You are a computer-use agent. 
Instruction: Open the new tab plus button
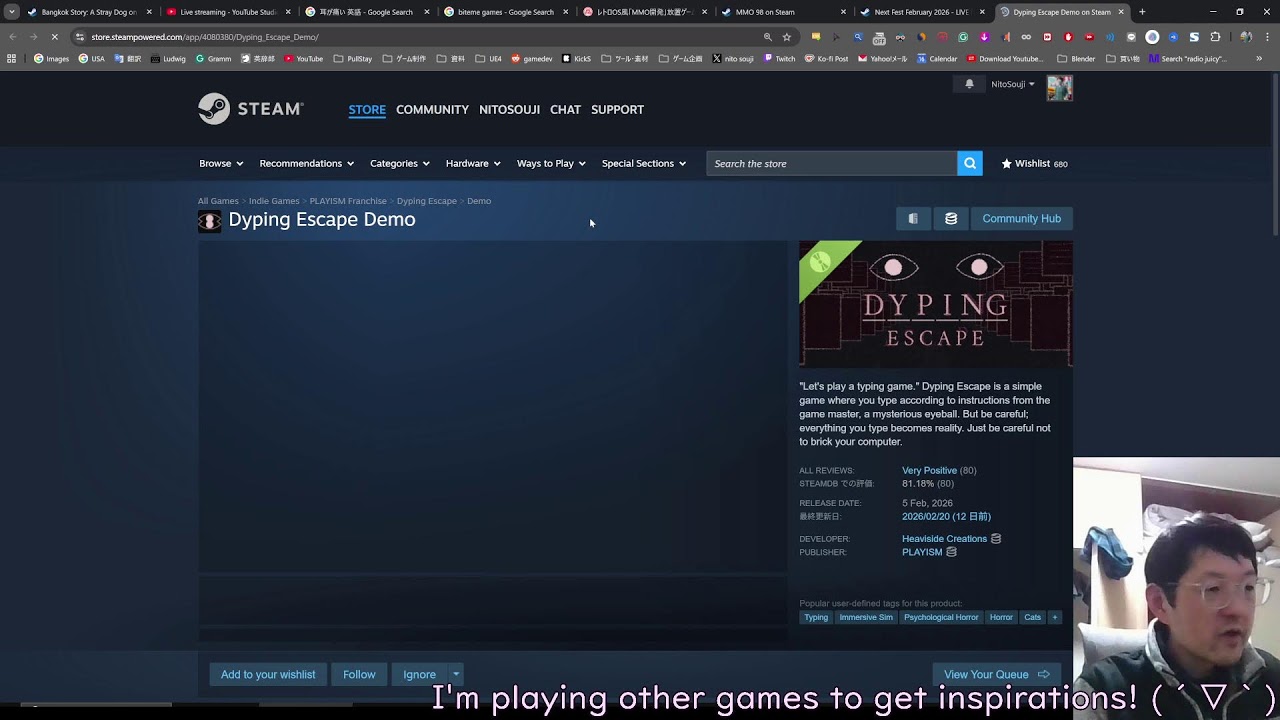pos(1142,12)
